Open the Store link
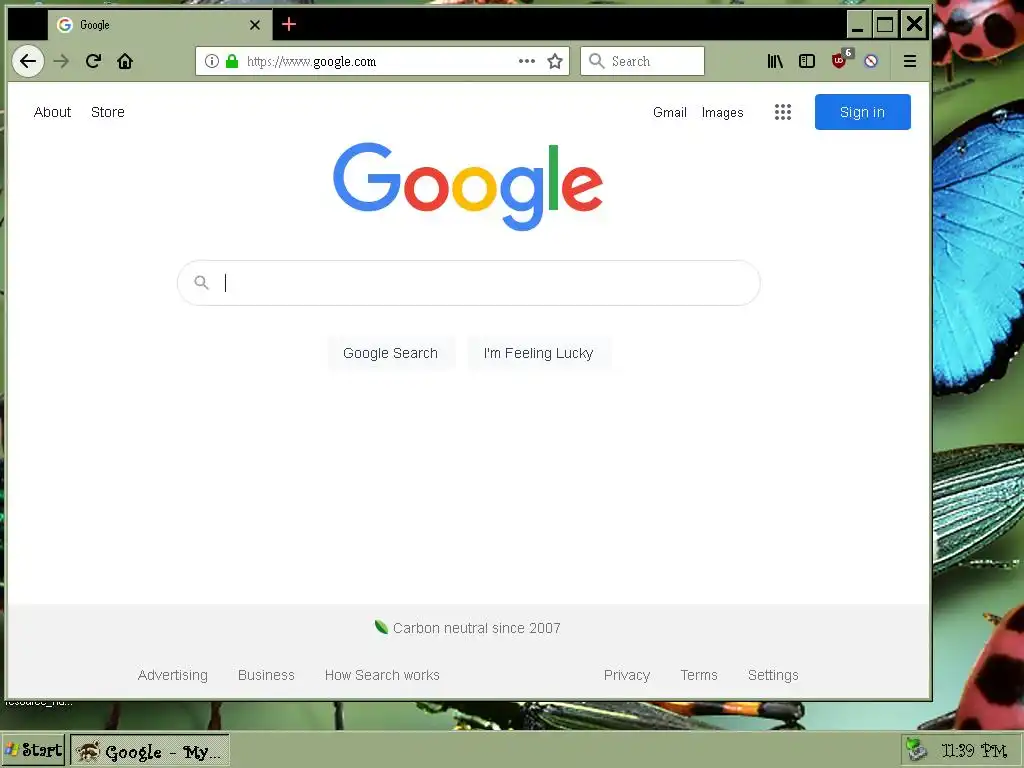Screen dimensions: 1024x768 [108, 112]
